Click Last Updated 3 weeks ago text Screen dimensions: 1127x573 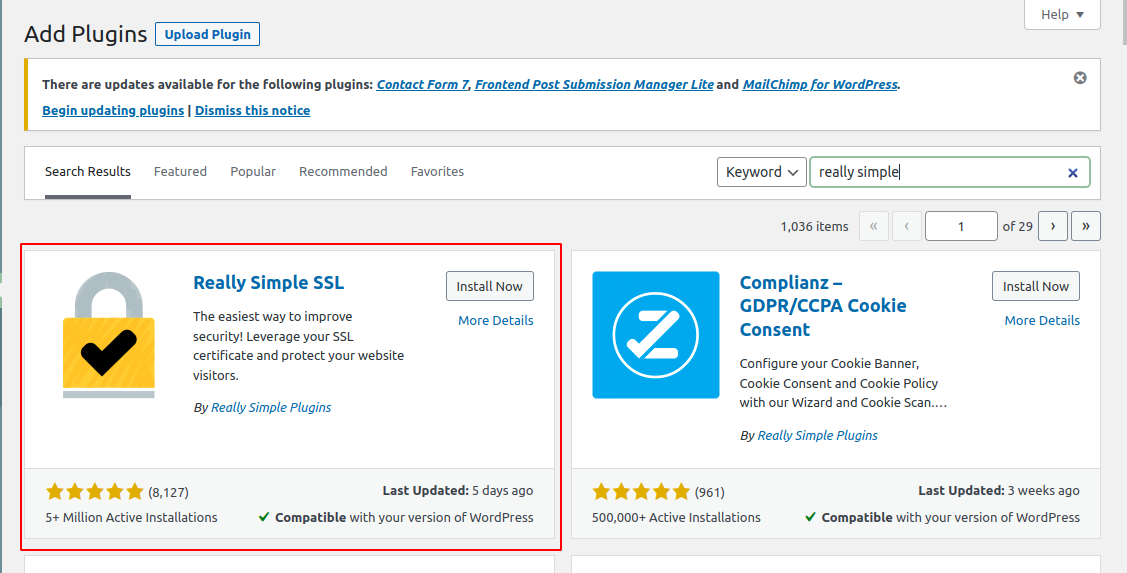point(999,491)
